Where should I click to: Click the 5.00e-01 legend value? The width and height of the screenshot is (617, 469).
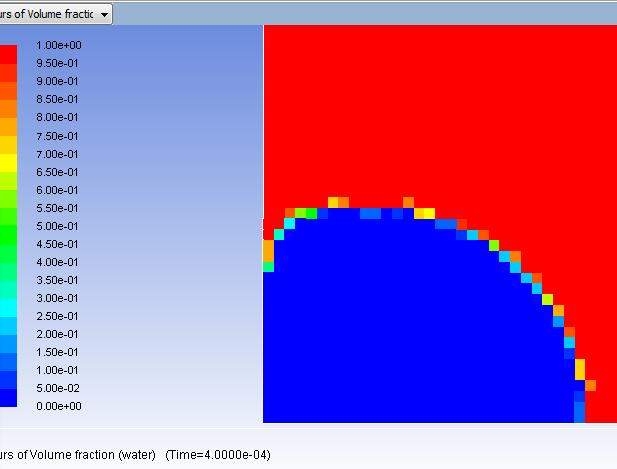click(x=57, y=227)
